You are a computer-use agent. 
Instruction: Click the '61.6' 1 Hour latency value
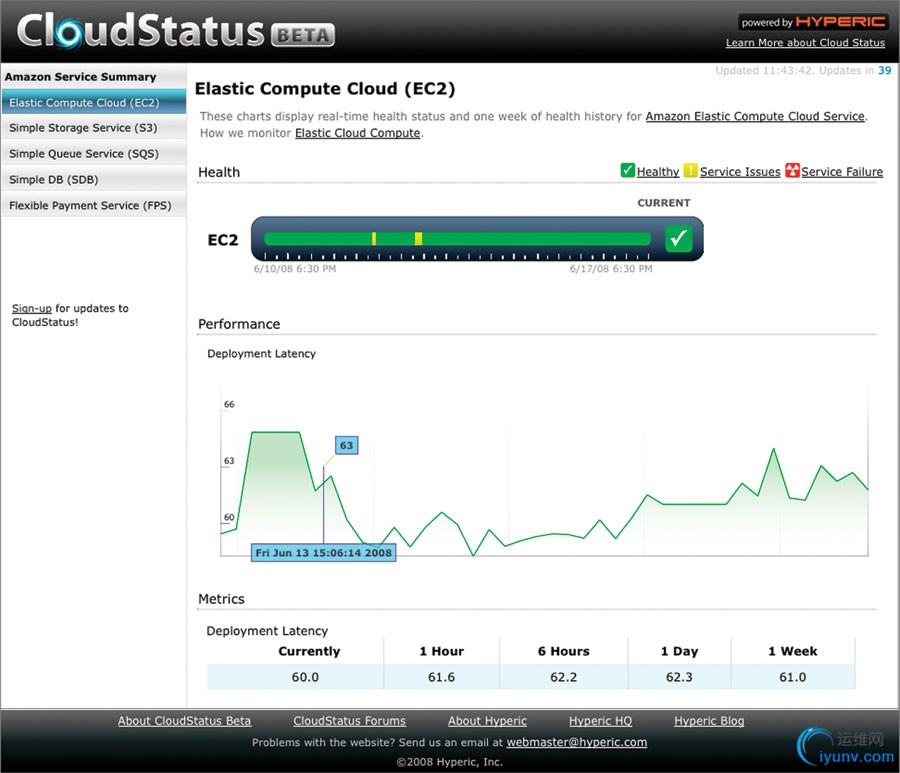point(441,677)
